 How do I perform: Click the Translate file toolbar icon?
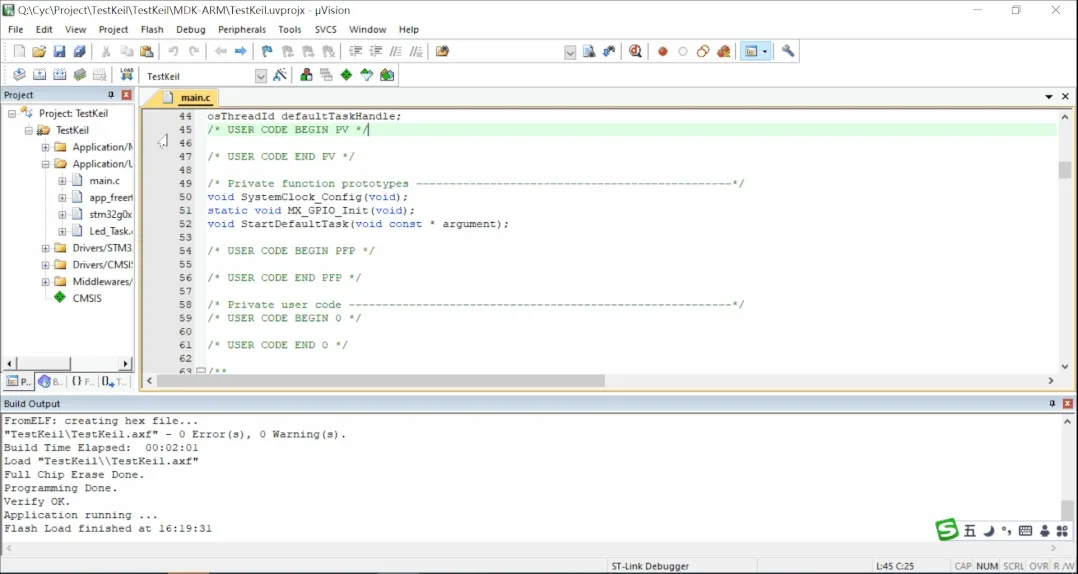[19, 75]
